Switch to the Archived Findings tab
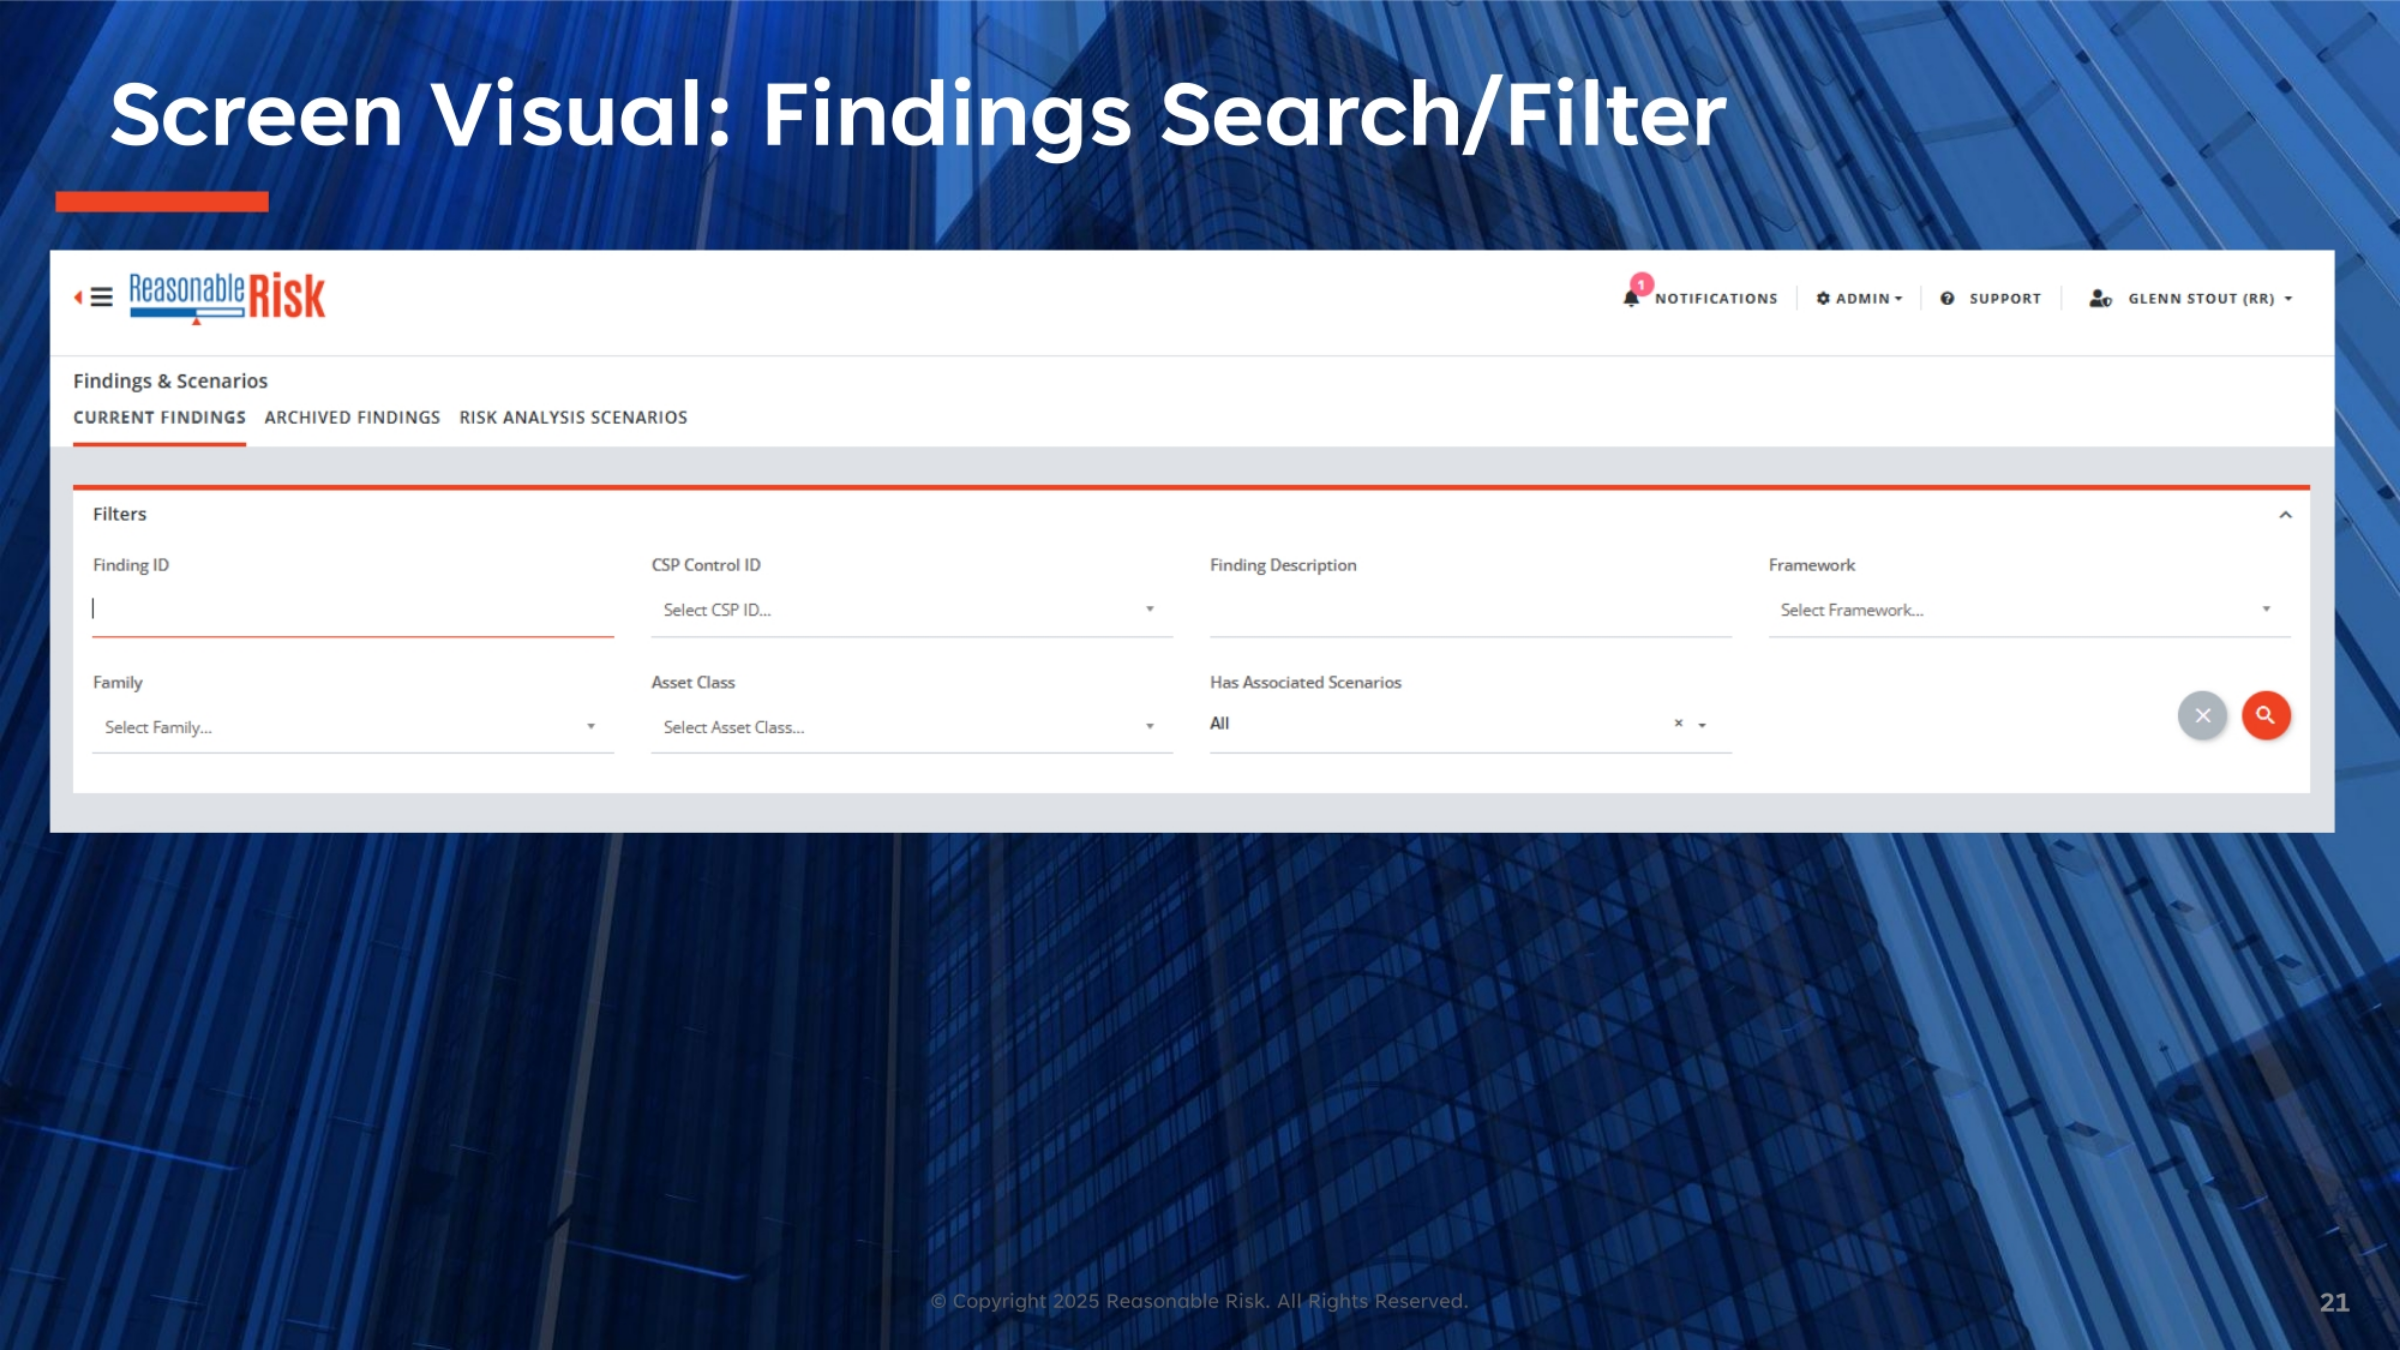The image size is (2400, 1350). pos(352,417)
